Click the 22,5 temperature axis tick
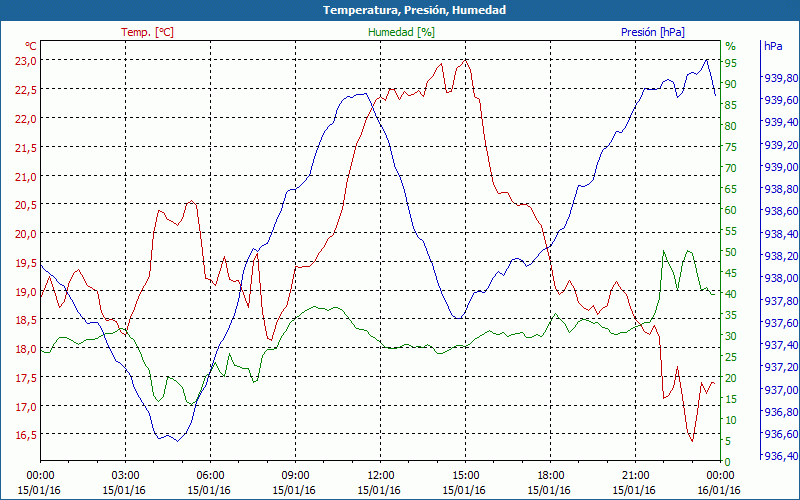The width and height of the screenshot is (800, 500). 26,90
